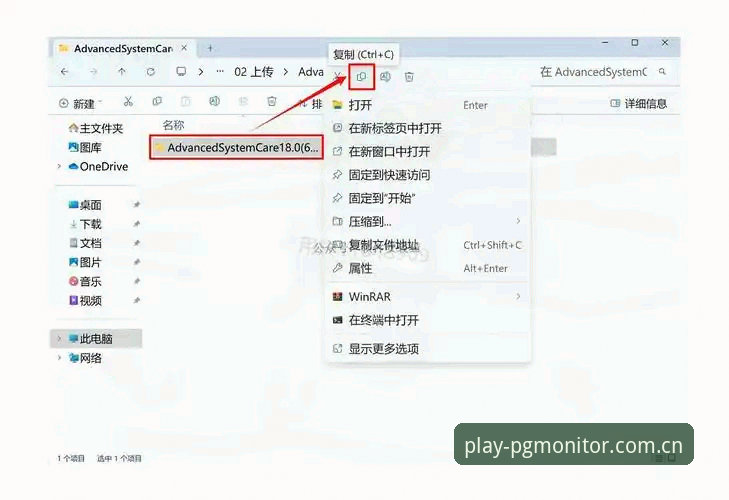Open OneDrive in sidebar
The height and width of the screenshot is (500, 729).
(98, 167)
